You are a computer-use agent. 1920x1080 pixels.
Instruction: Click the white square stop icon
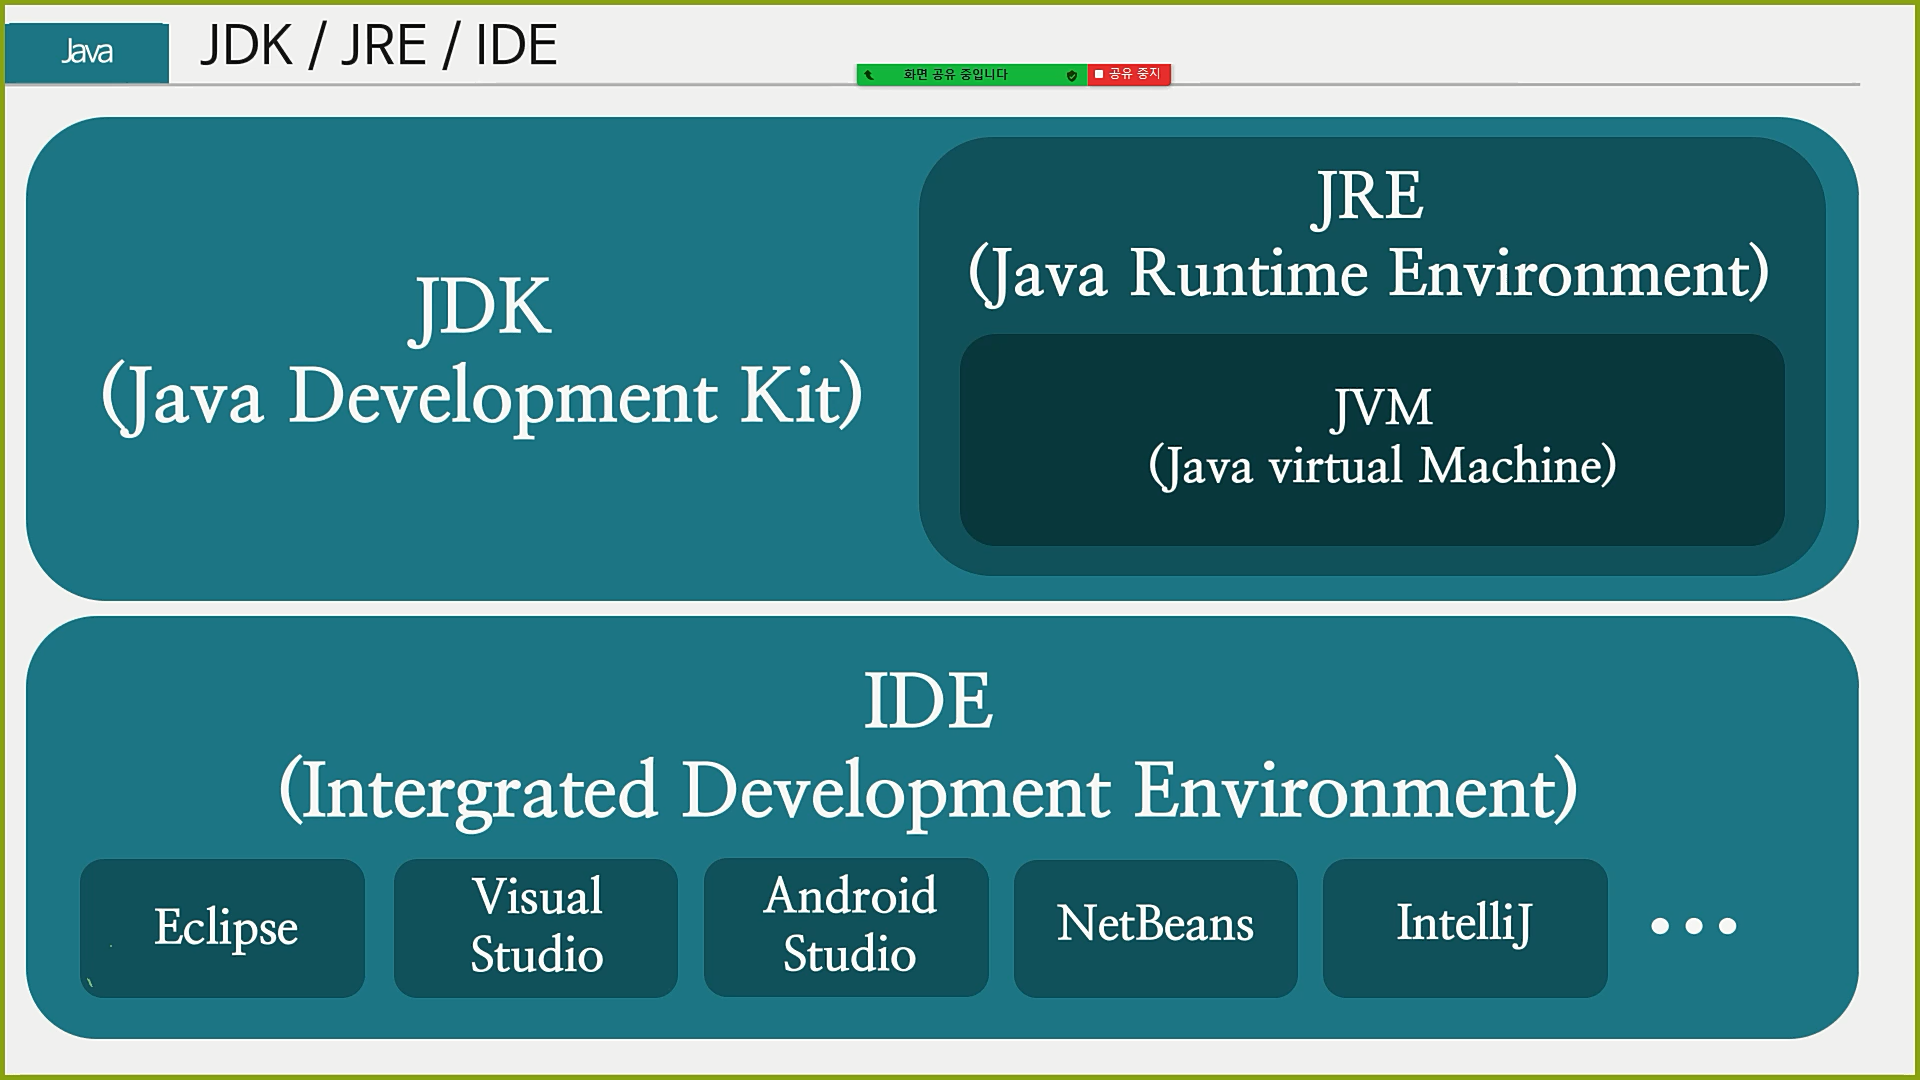(x=1099, y=74)
